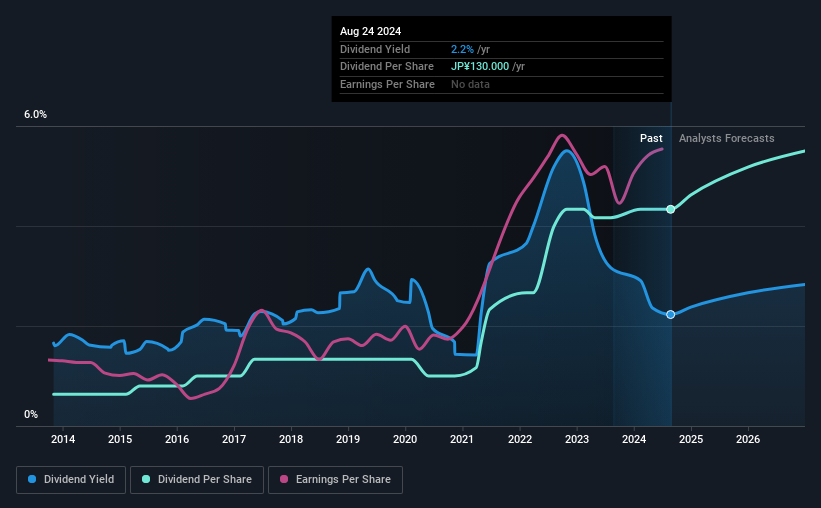
Task: Toggle the Earnings Per Share legend button
Action: 335,480
